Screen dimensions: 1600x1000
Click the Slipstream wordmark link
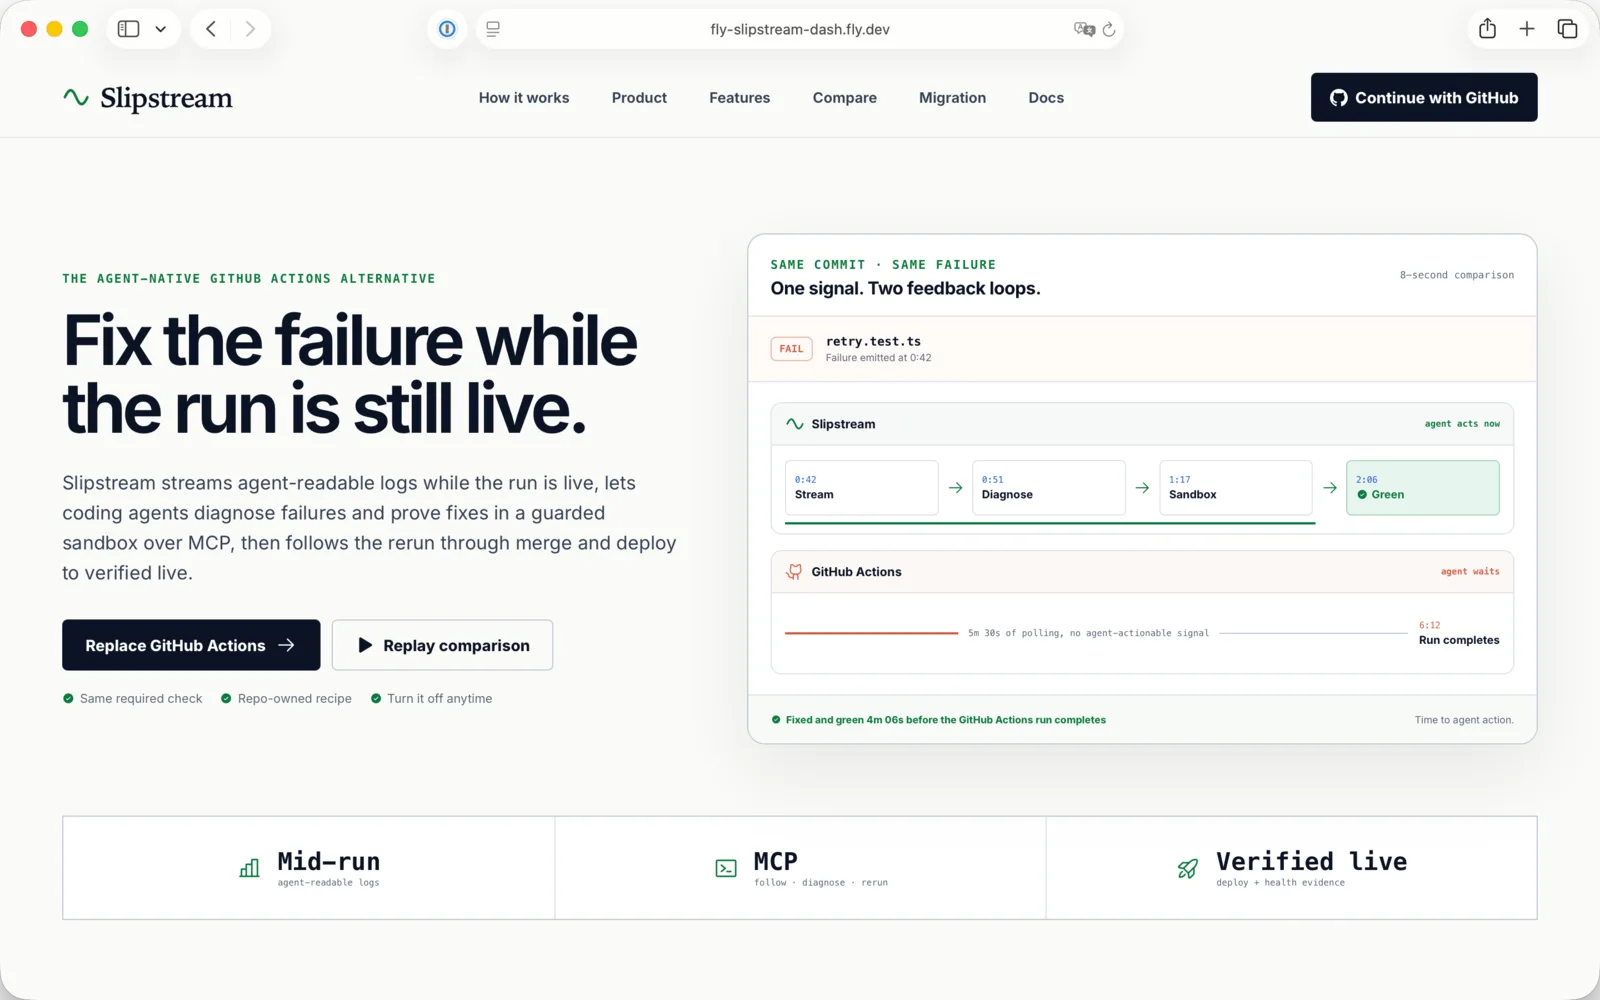coord(166,98)
